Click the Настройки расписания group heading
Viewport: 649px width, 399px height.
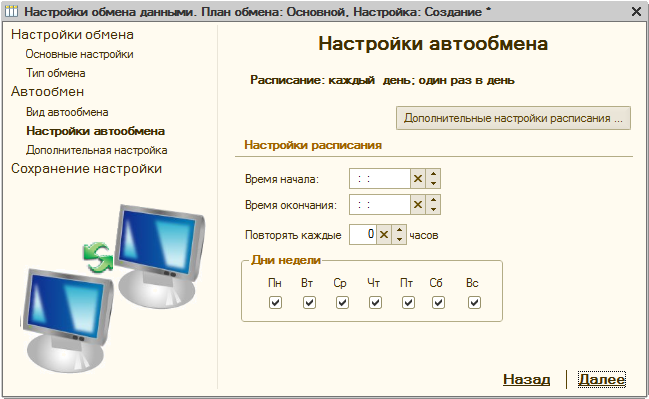pos(313,145)
